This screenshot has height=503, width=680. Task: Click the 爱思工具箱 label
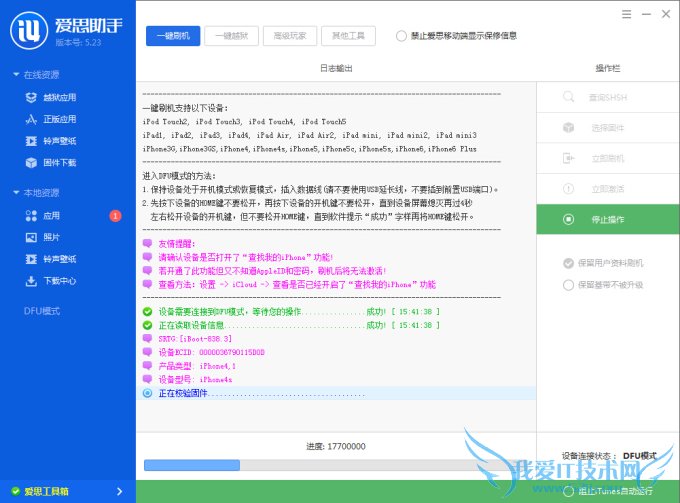(46, 491)
